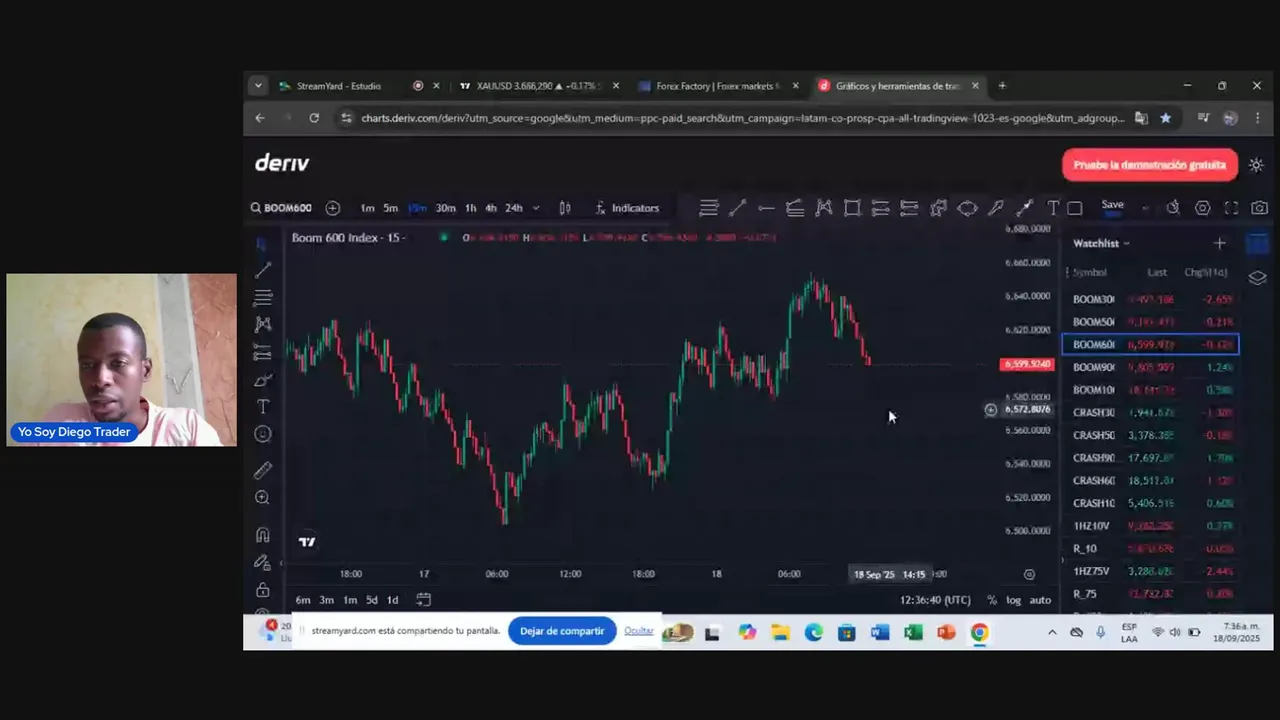
Task: Select the brush tool in left sidebar
Action: [263, 380]
